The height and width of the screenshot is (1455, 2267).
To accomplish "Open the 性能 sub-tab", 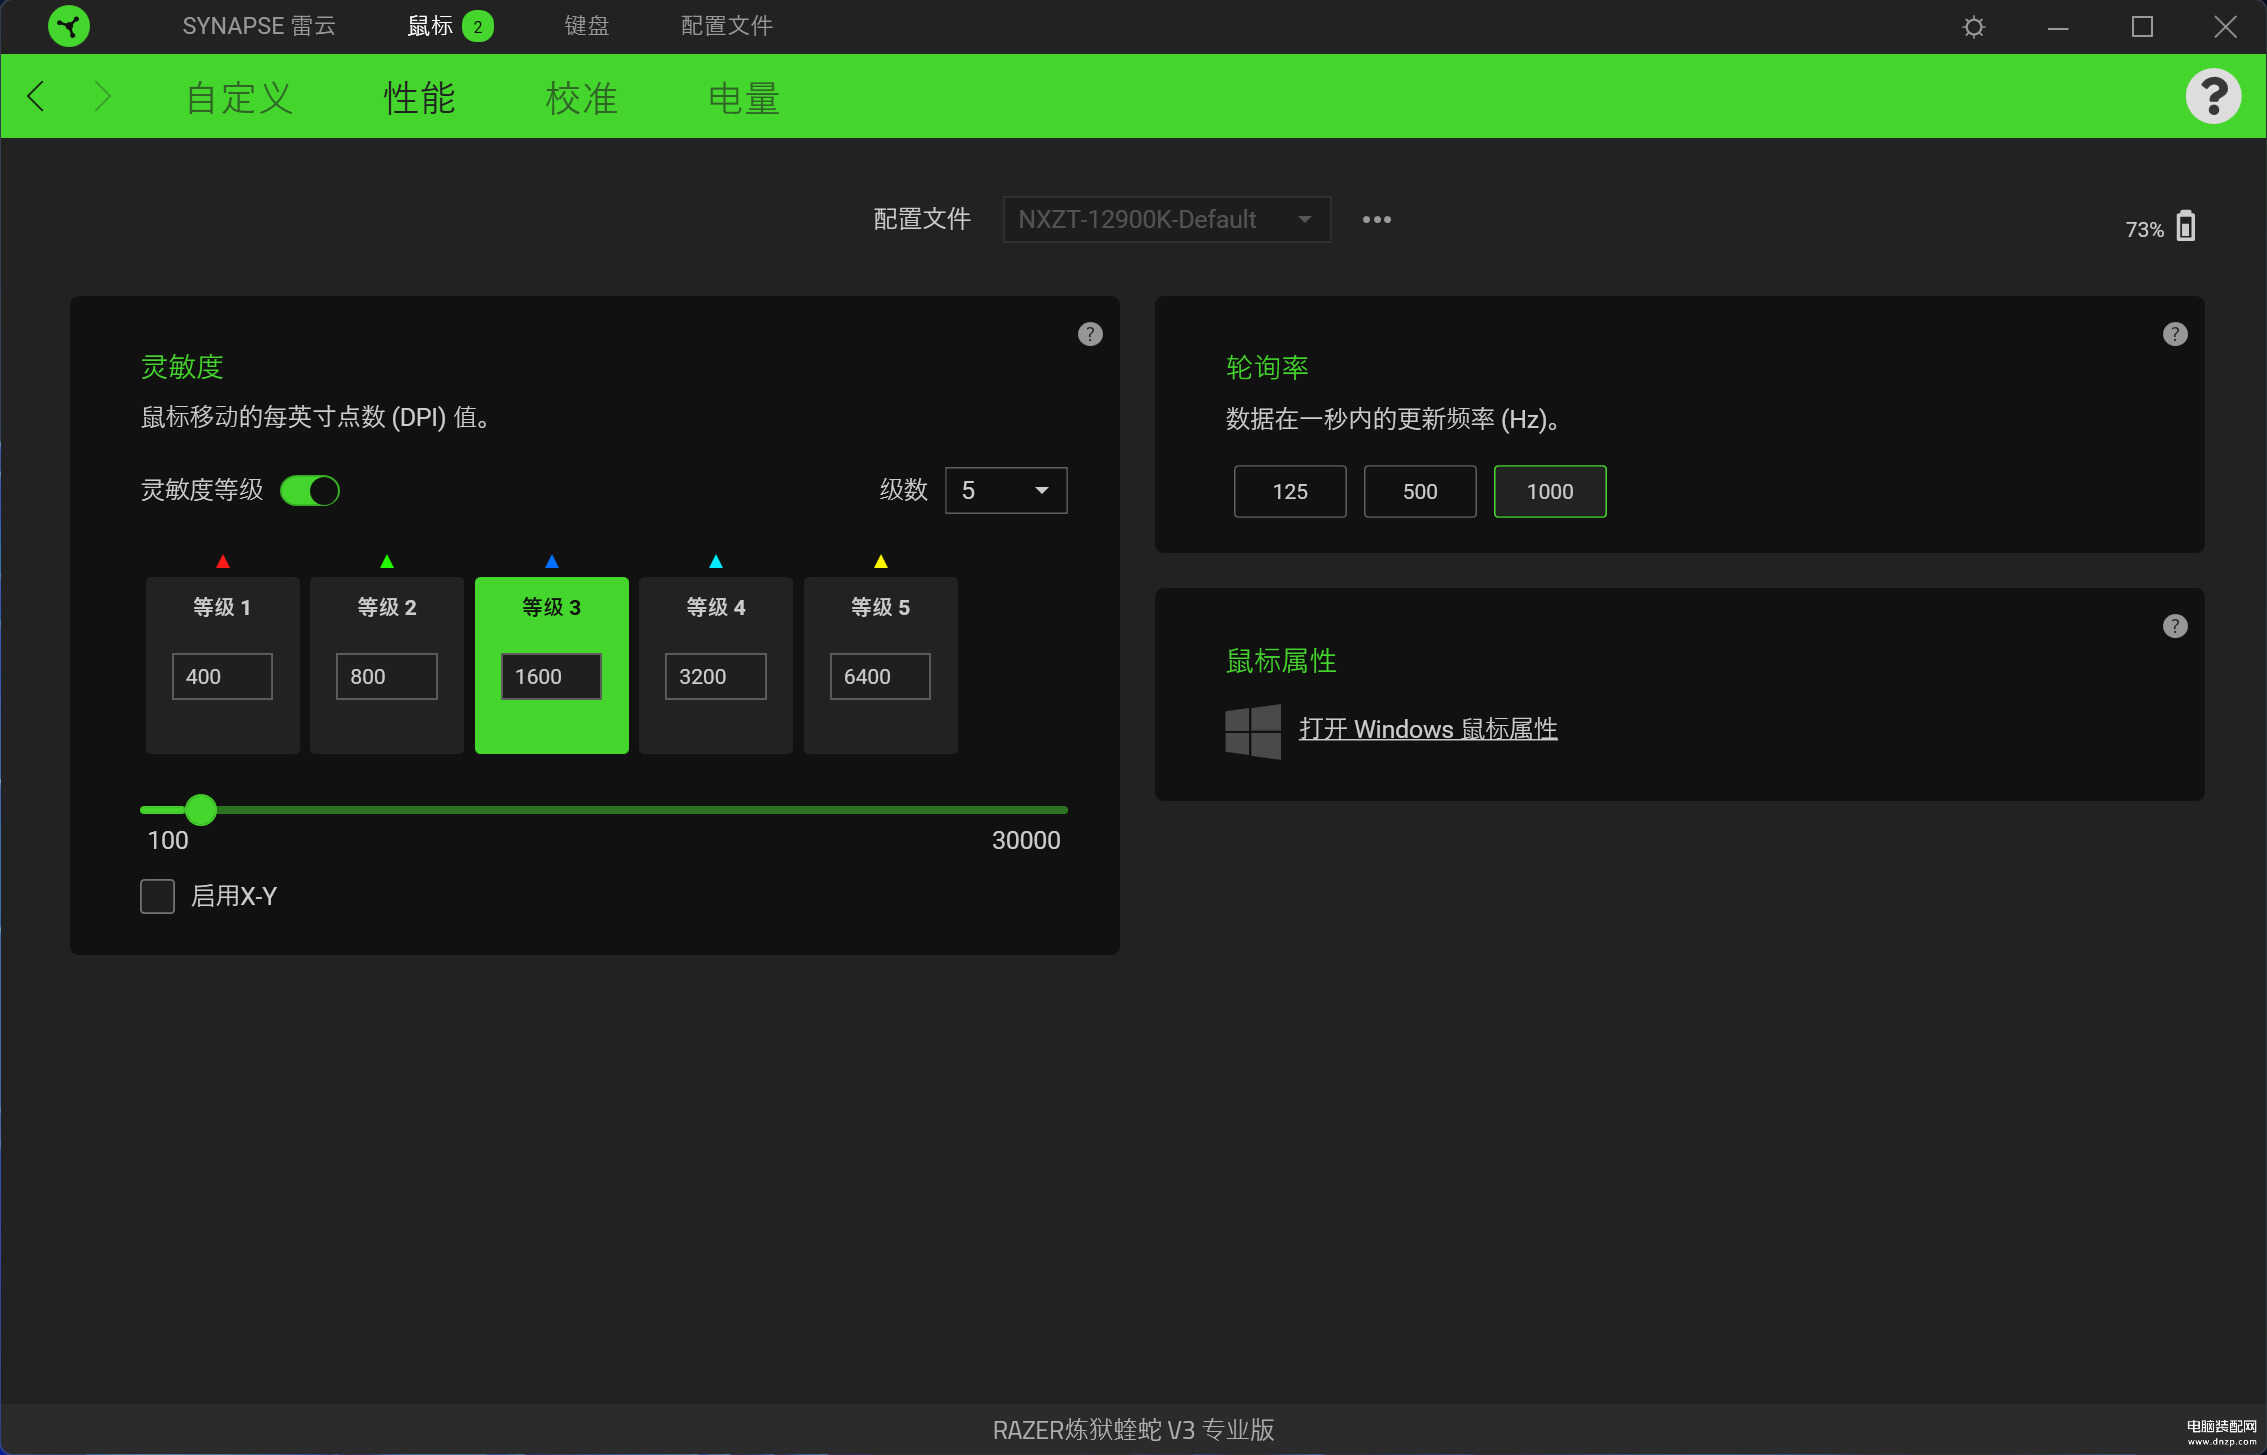I will pyautogui.click(x=420, y=98).
